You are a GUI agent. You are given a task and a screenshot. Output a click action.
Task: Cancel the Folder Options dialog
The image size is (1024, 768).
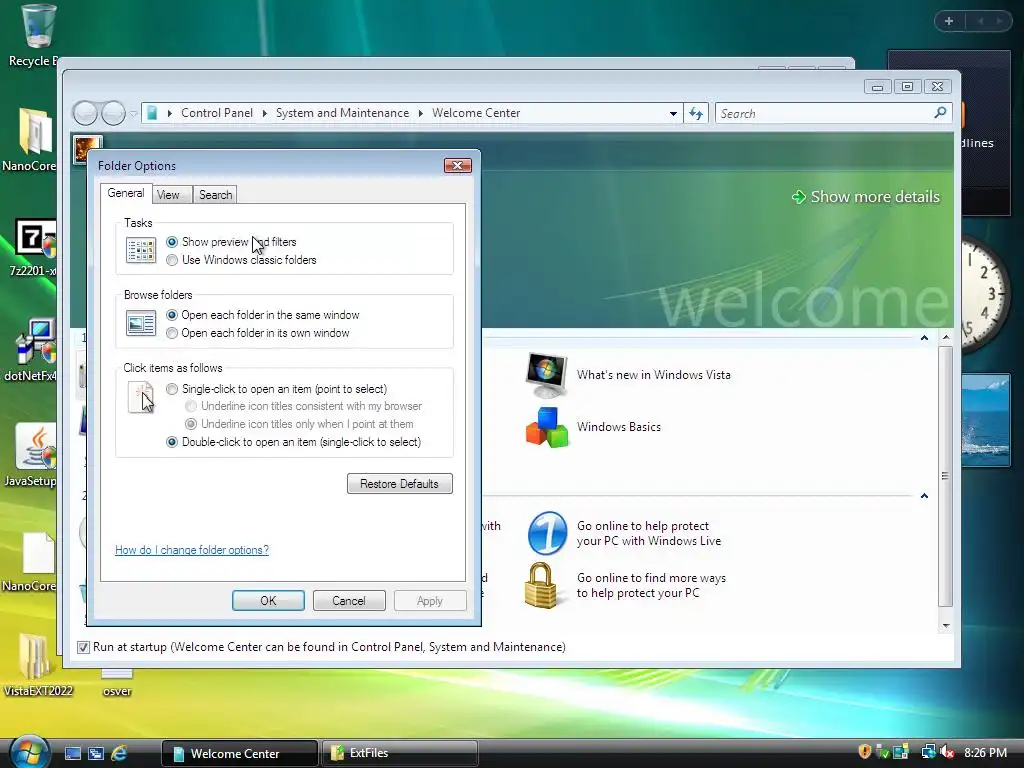click(x=349, y=601)
